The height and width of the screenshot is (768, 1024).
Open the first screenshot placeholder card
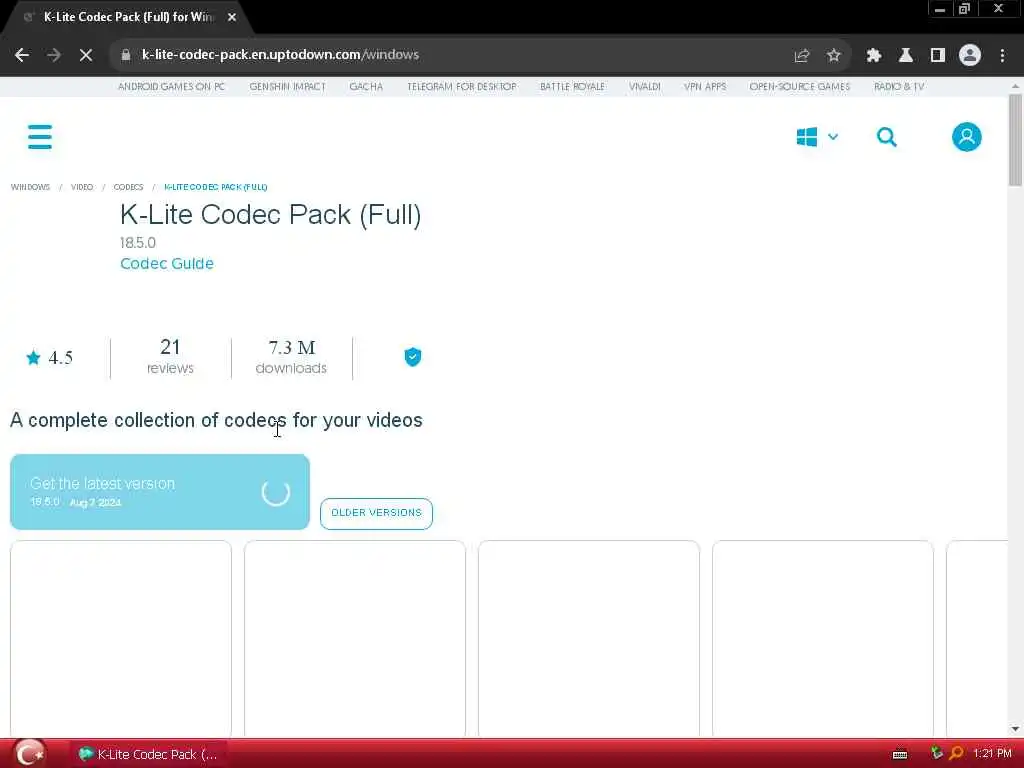click(x=121, y=639)
